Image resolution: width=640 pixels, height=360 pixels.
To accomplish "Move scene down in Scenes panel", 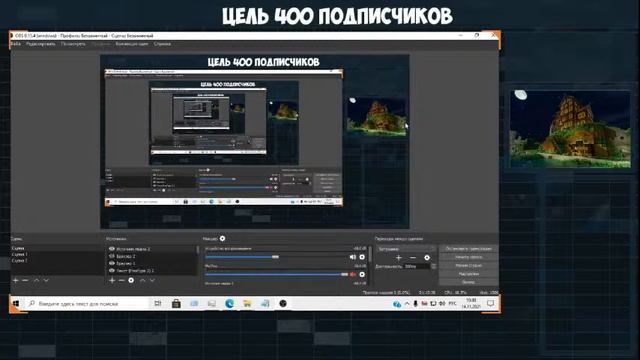I will (46, 280).
